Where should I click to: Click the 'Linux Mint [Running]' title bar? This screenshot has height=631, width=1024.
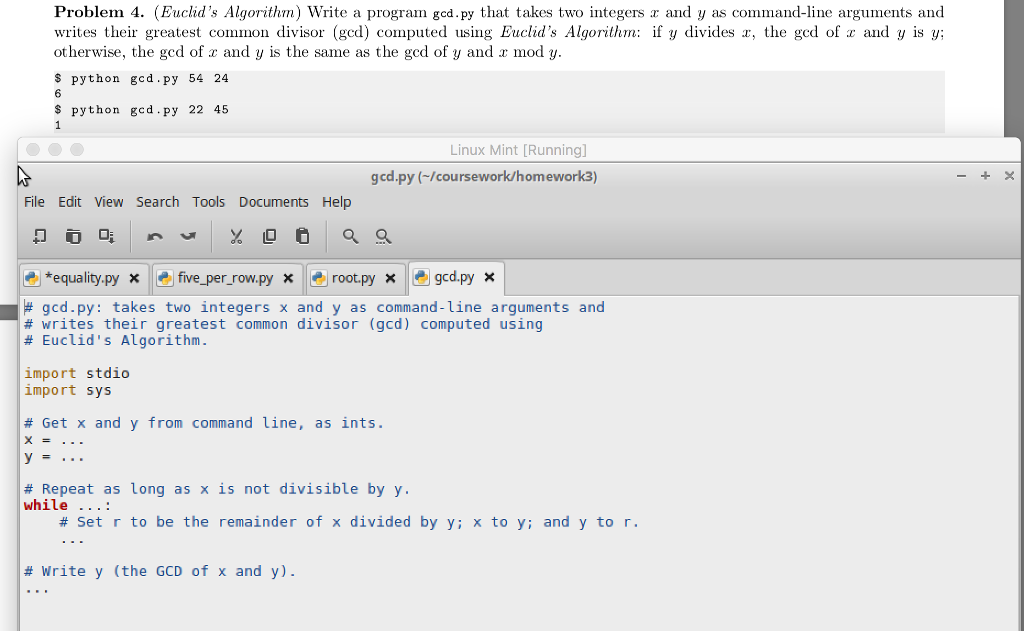coord(518,150)
